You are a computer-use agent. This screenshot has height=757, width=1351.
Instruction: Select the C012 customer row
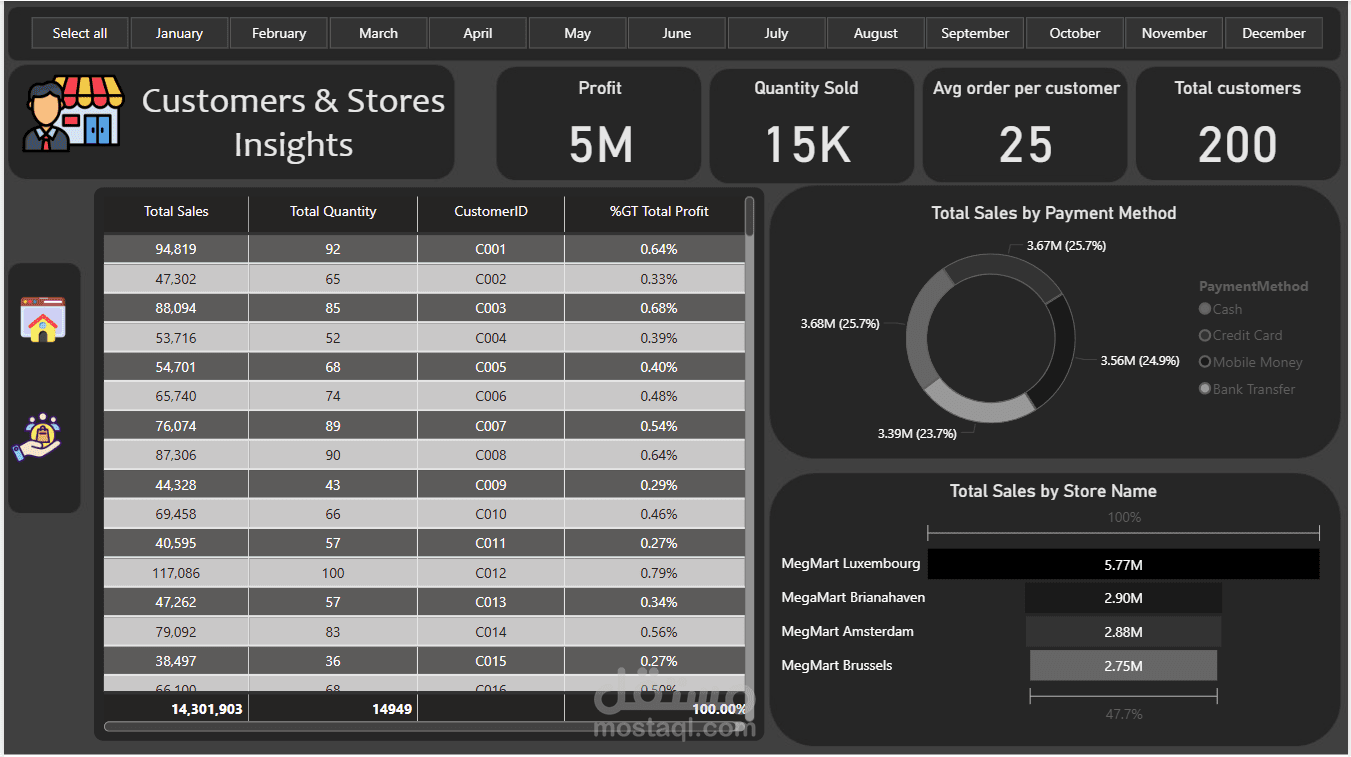click(490, 573)
